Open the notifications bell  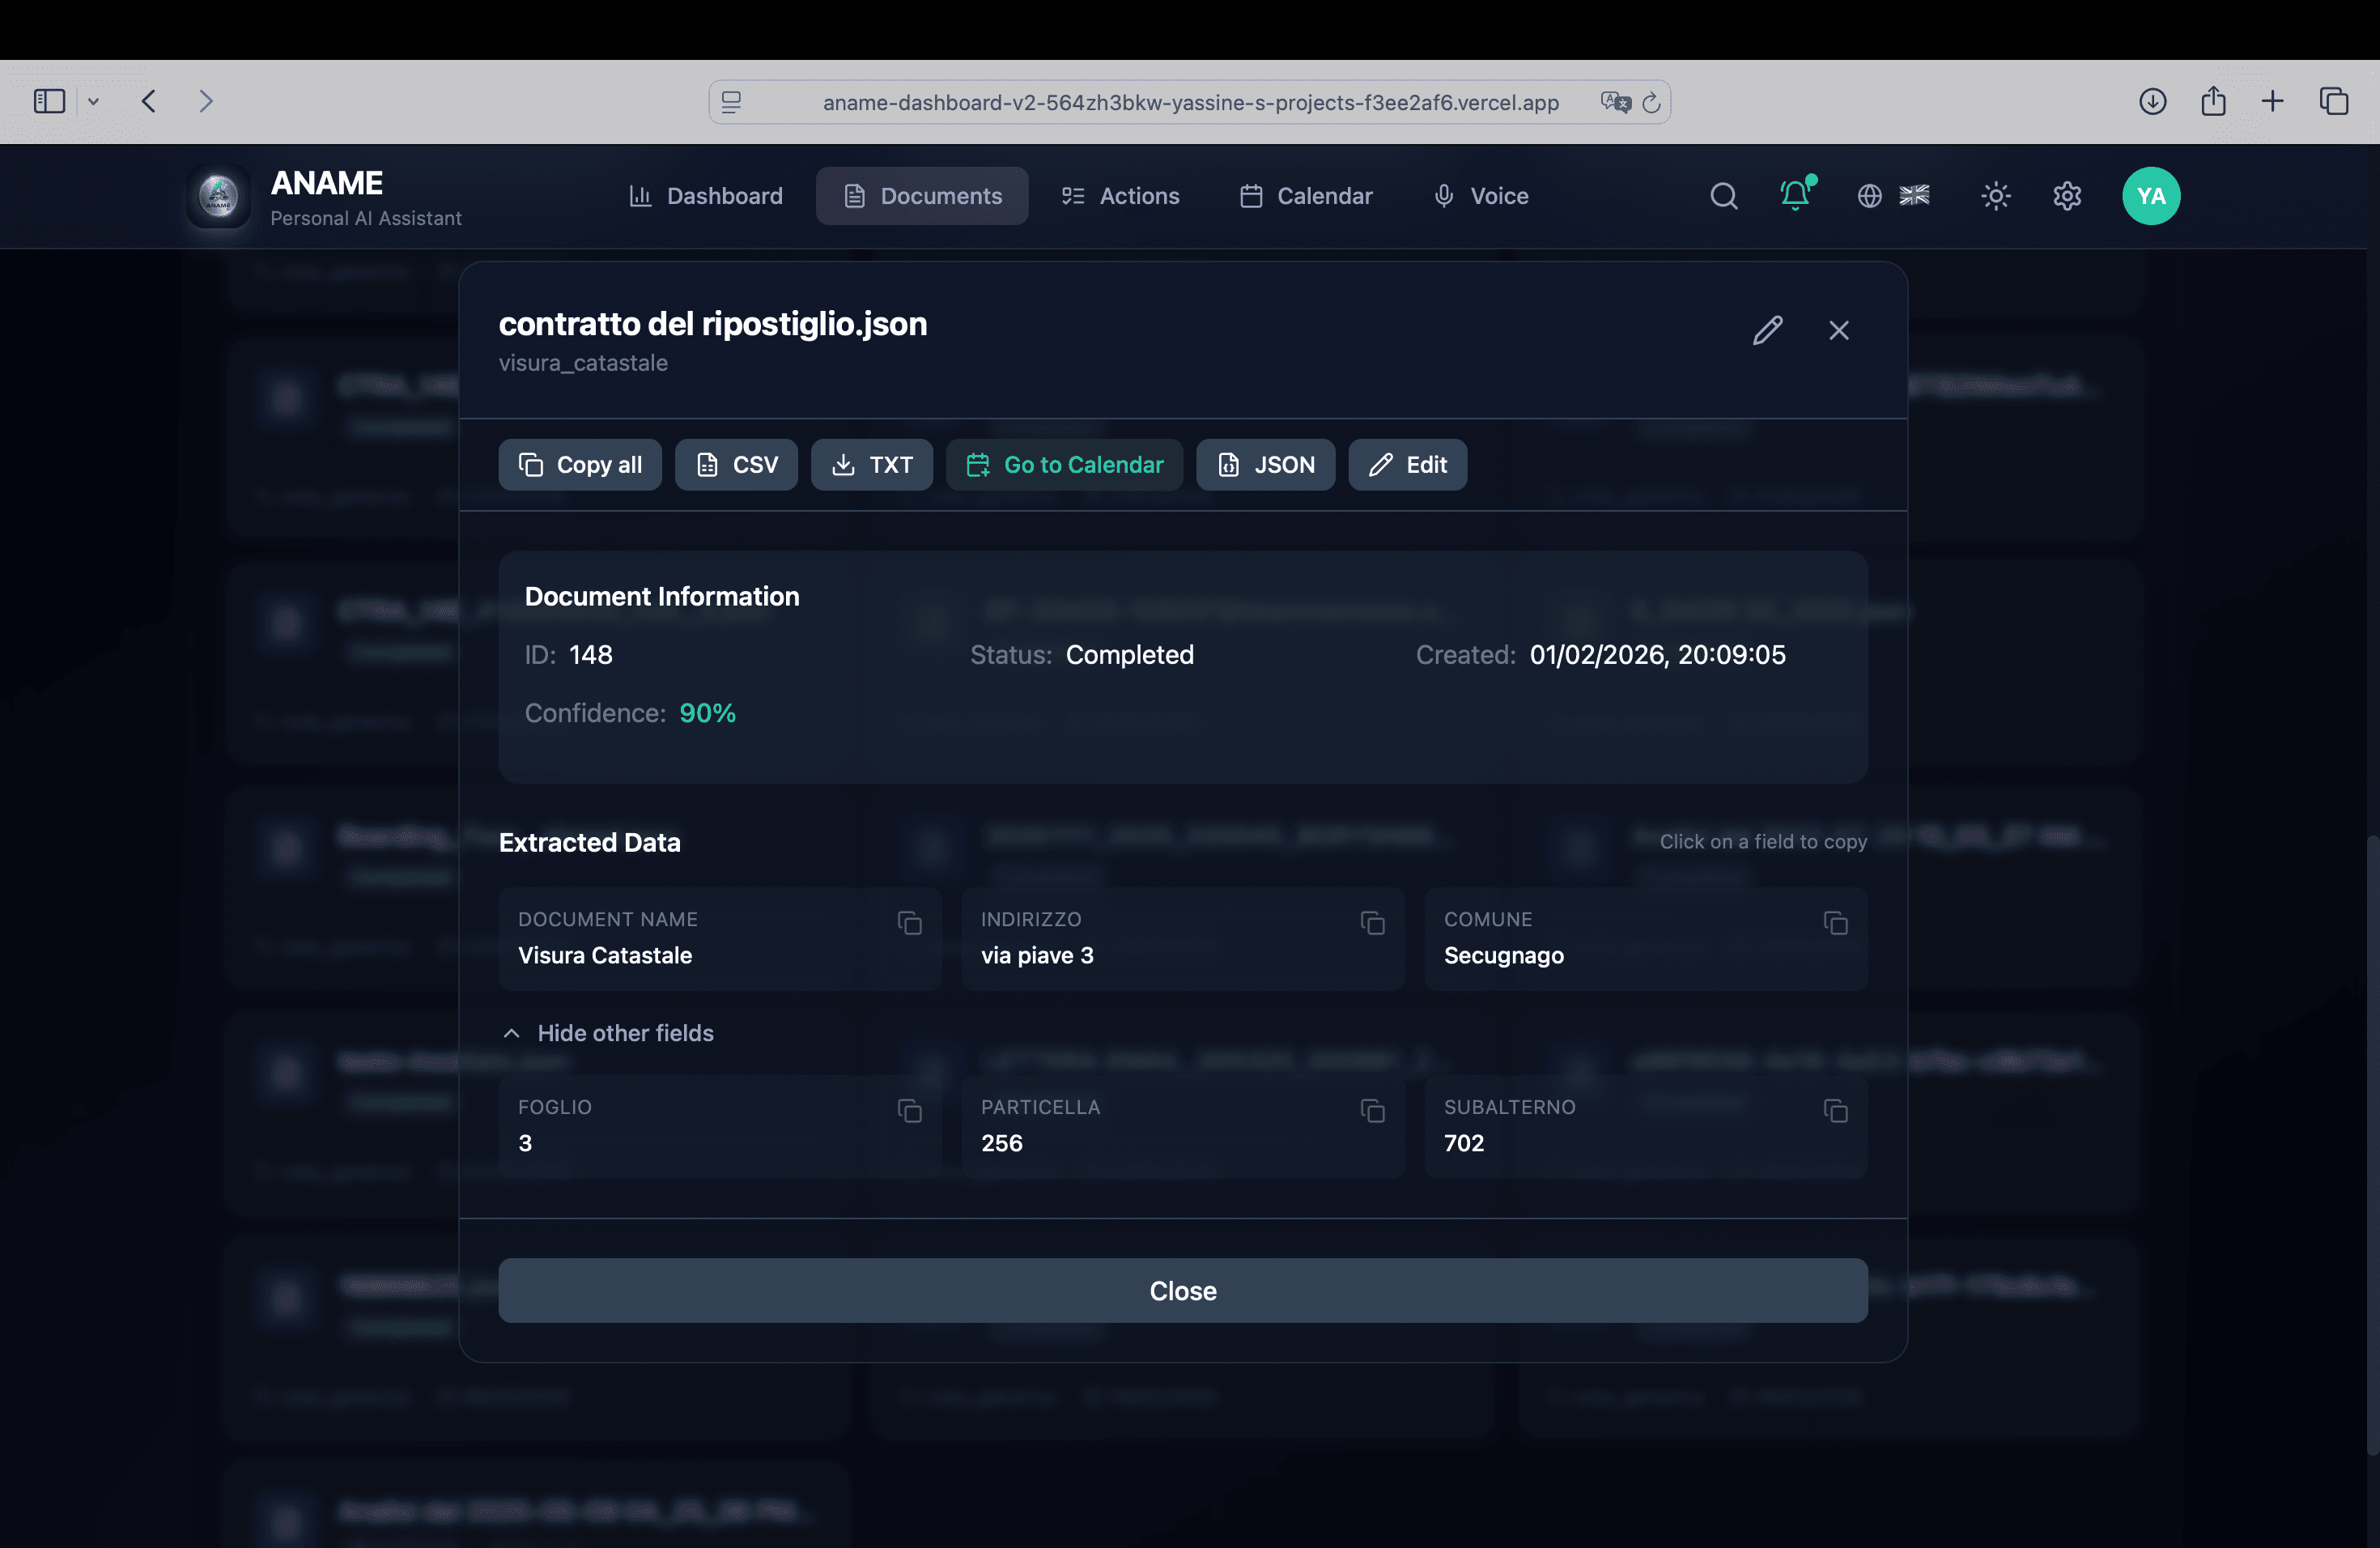click(1795, 196)
